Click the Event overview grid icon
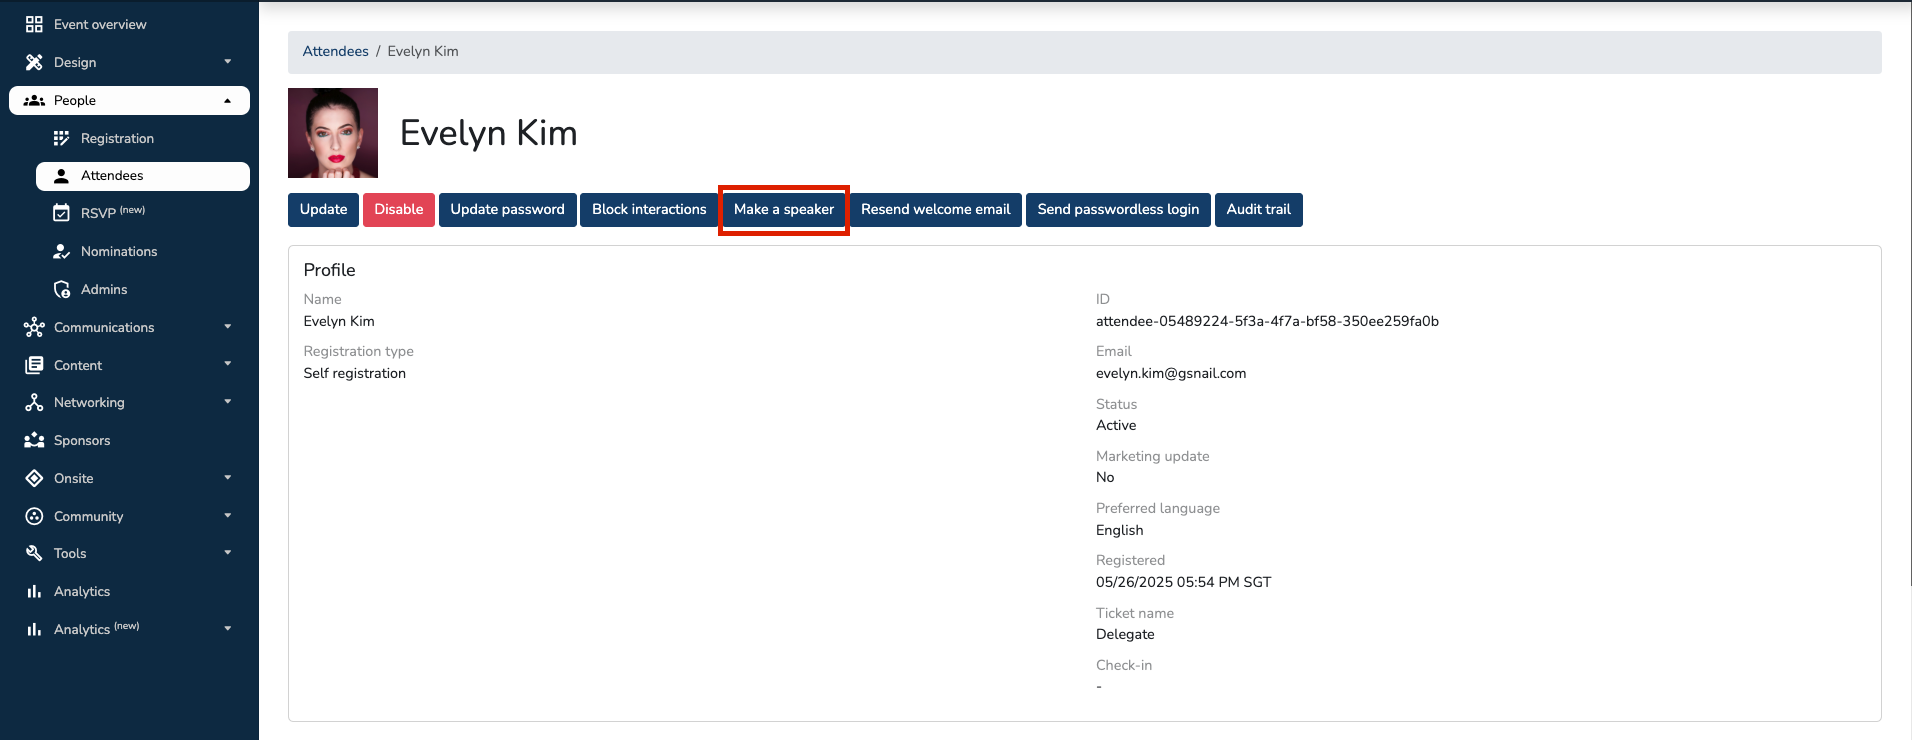Screen dimensions: 1912x740 coord(34,24)
